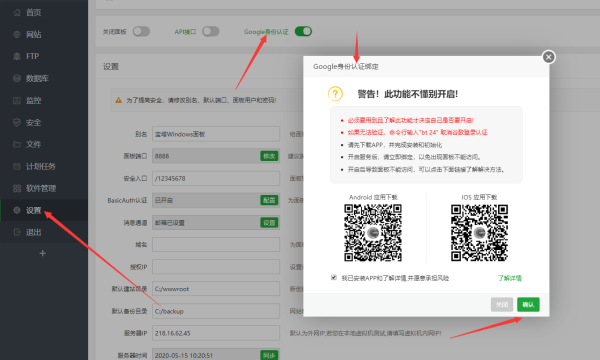Click the IOS 应用下载 QR code
This screenshot has height=360, width=600.
click(479, 233)
